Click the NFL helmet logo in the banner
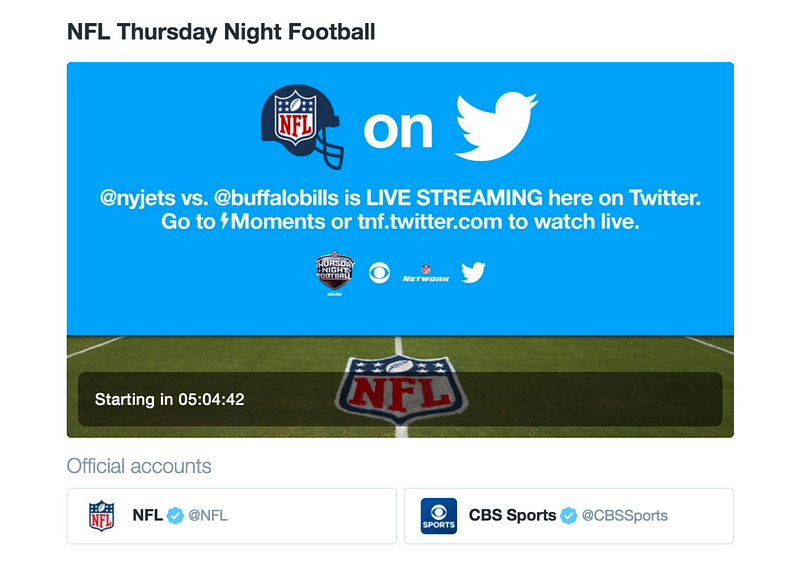 302,126
